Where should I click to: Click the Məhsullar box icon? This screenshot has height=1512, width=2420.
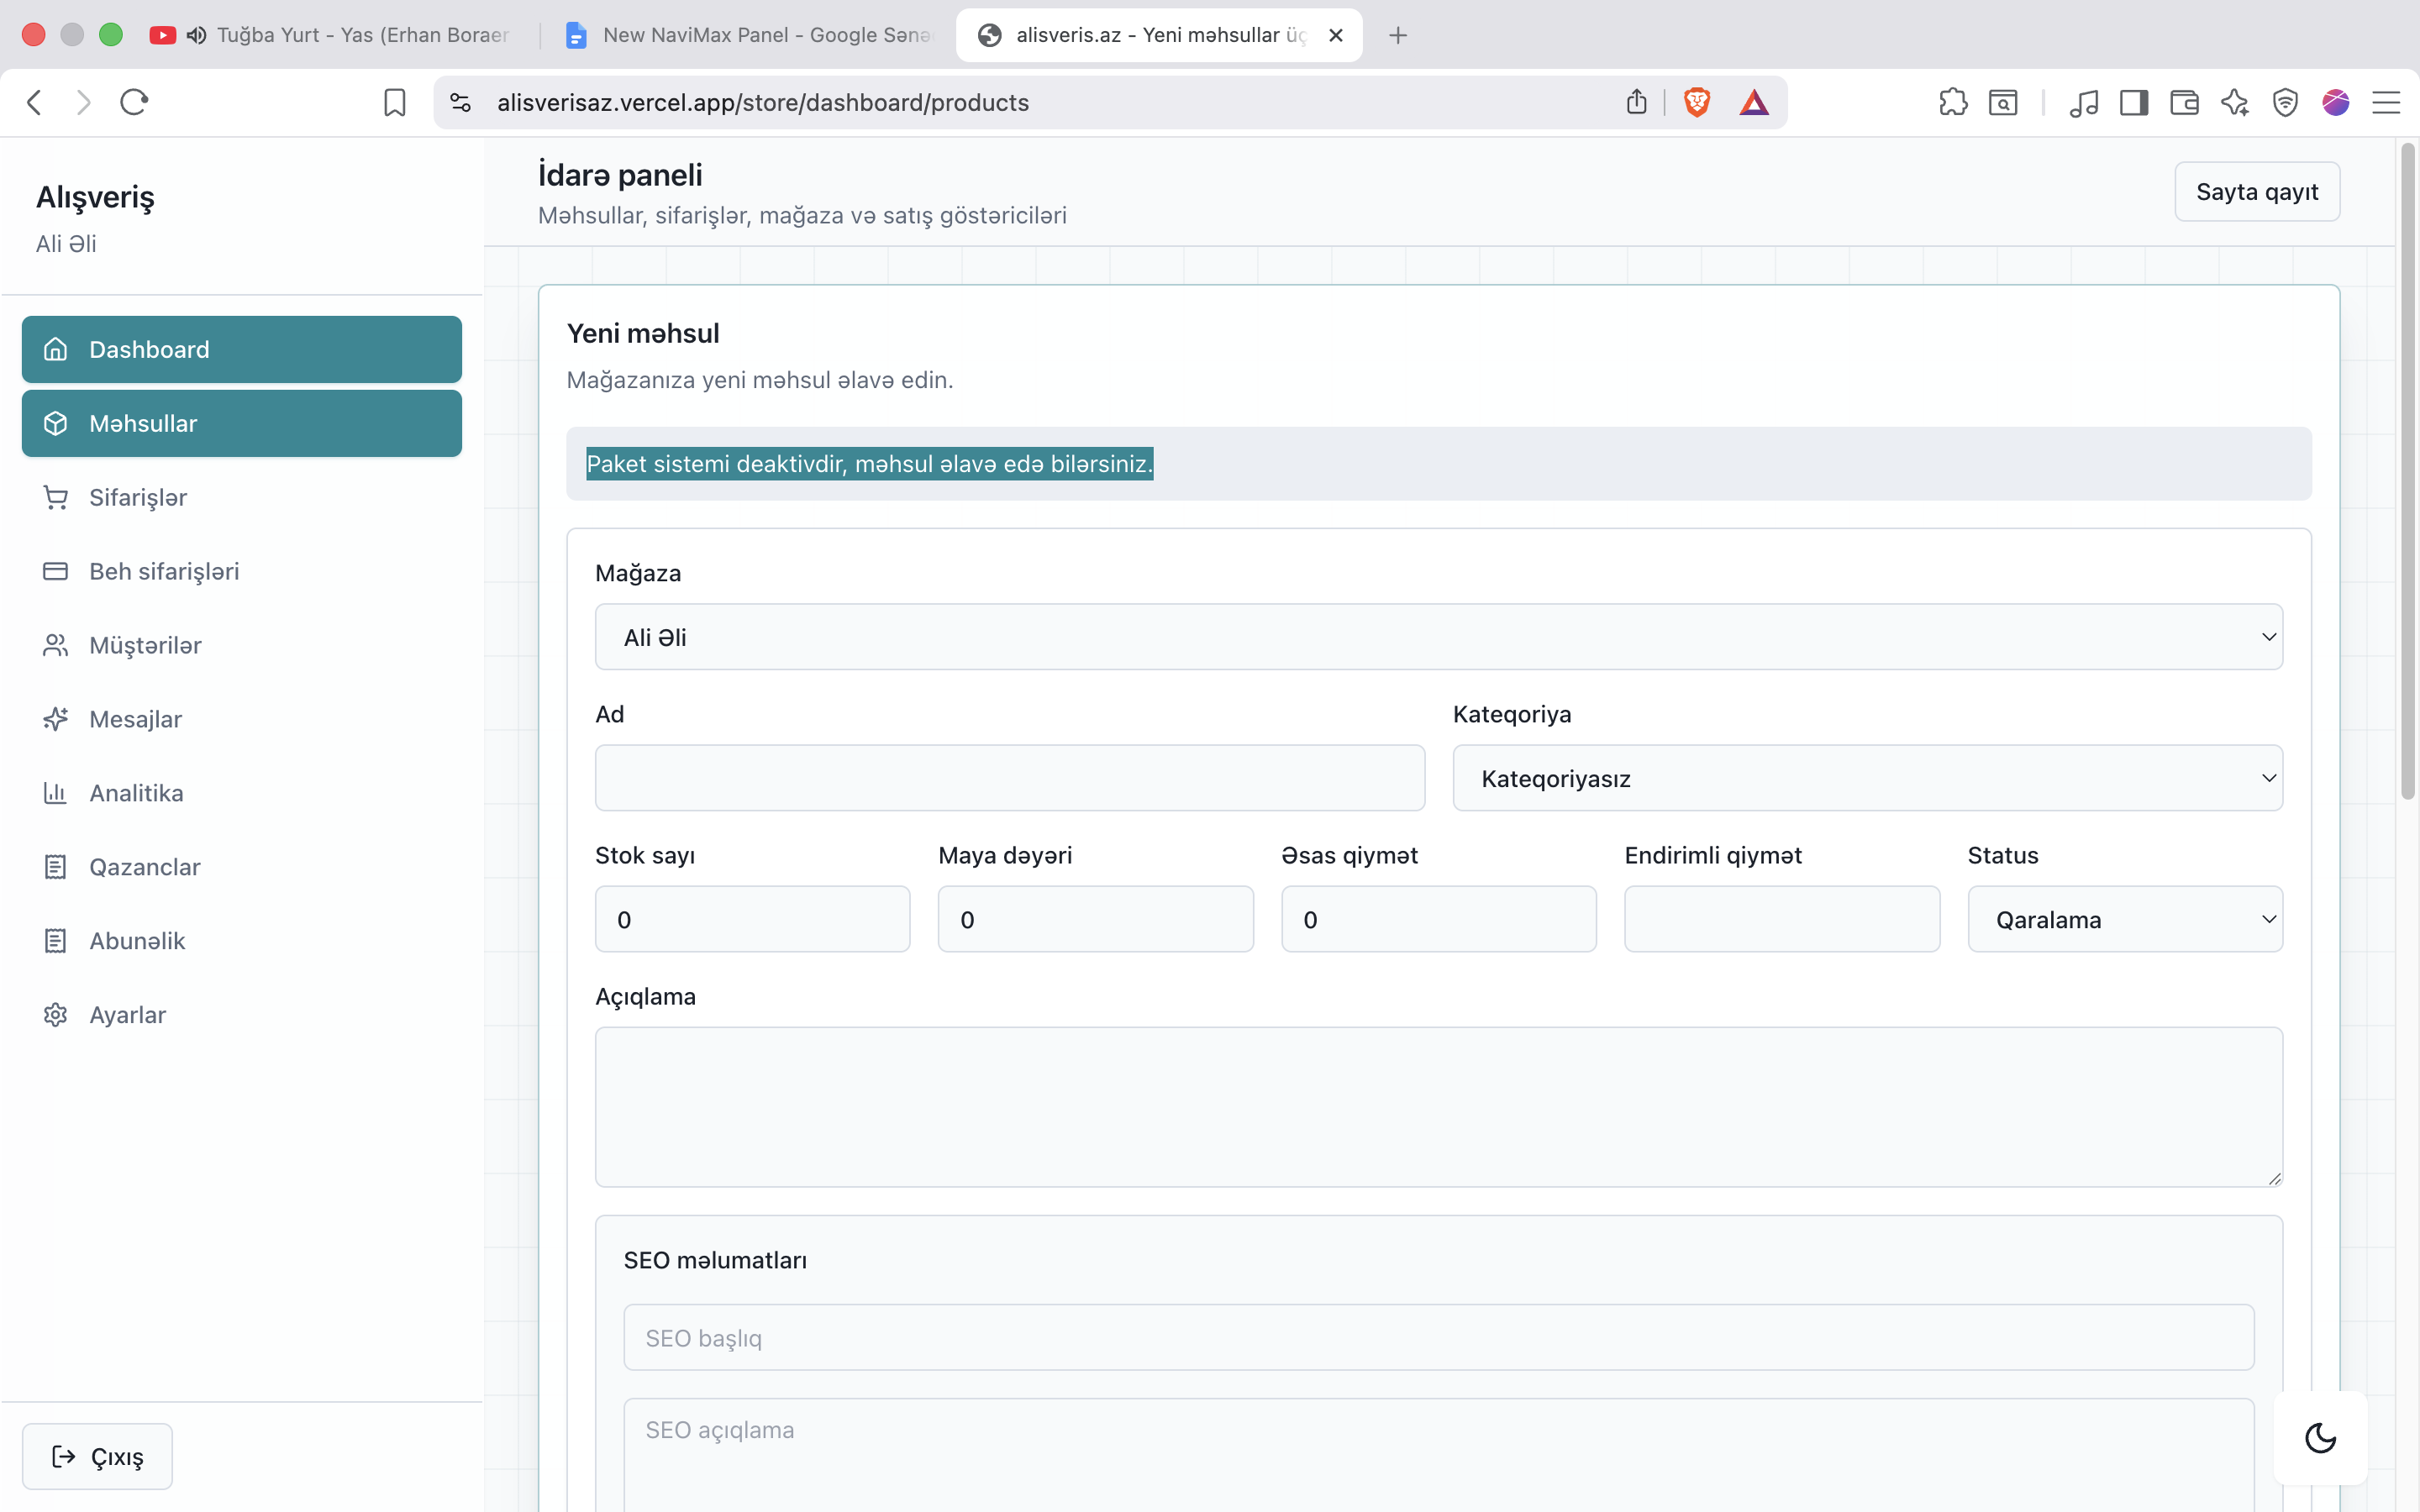56,423
